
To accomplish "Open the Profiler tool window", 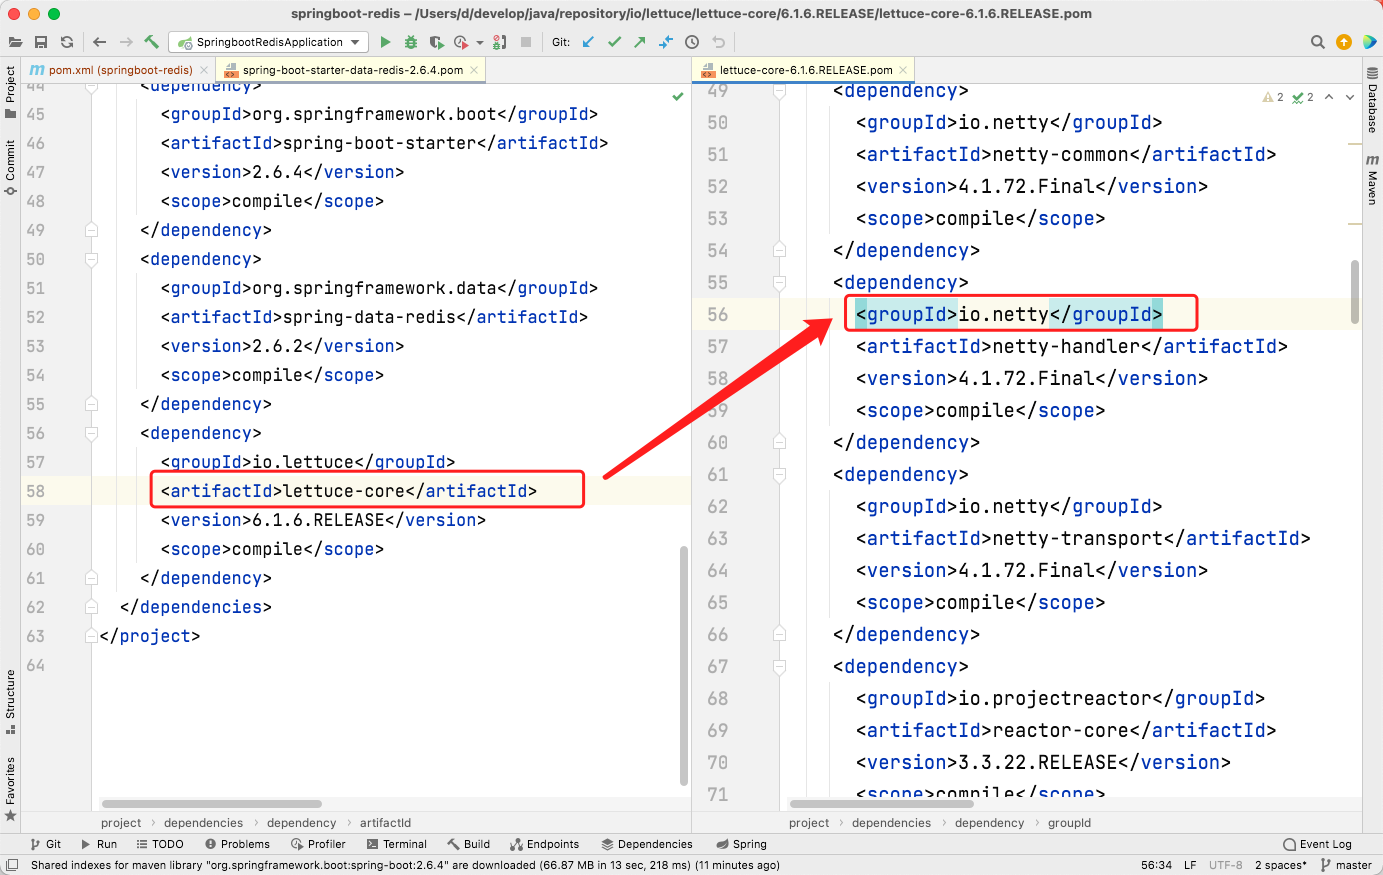I will click(318, 844).
